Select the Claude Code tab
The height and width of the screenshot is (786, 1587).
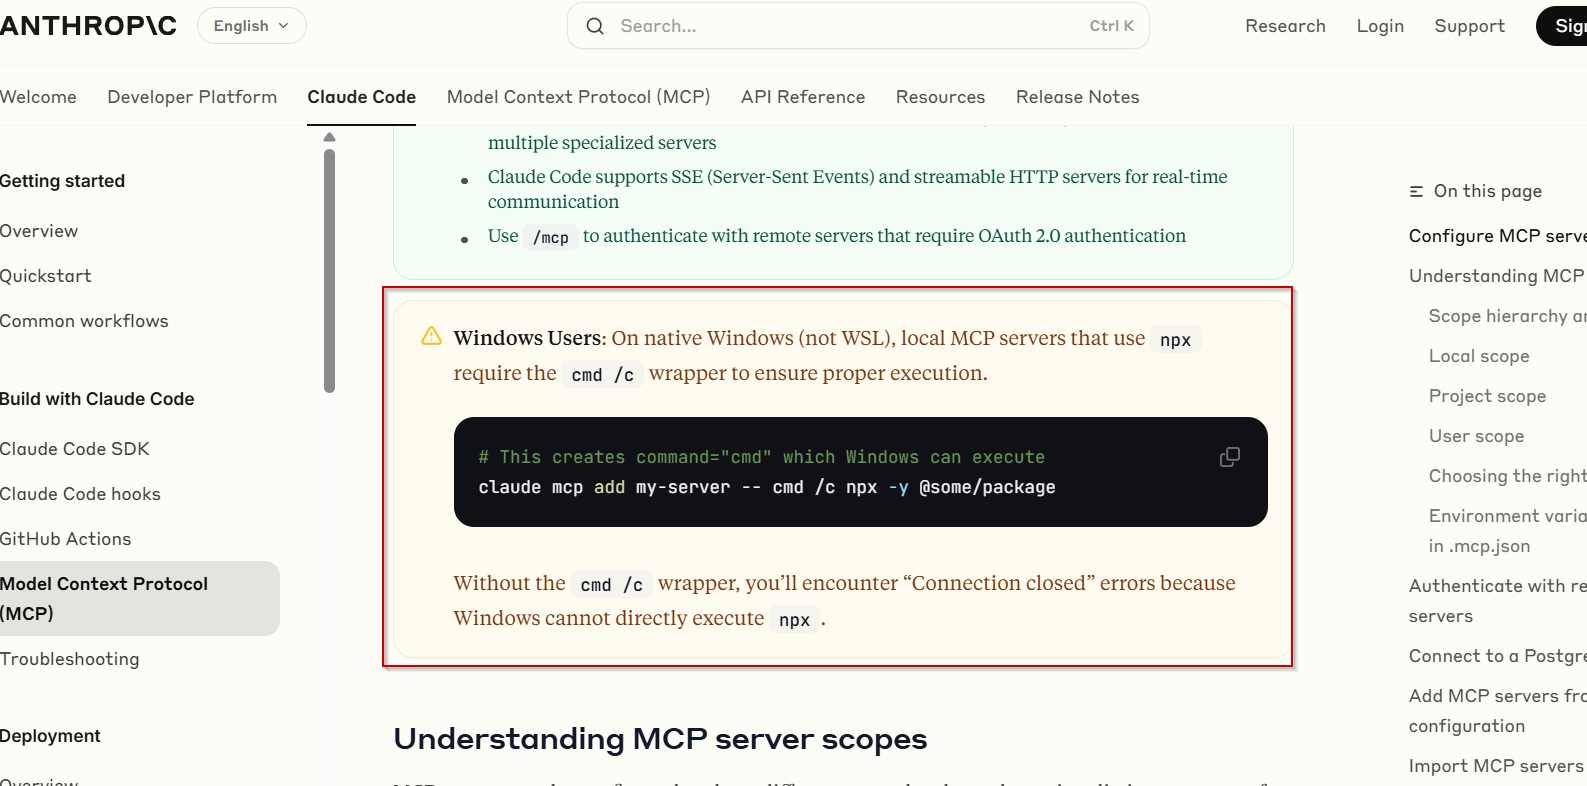361,97
